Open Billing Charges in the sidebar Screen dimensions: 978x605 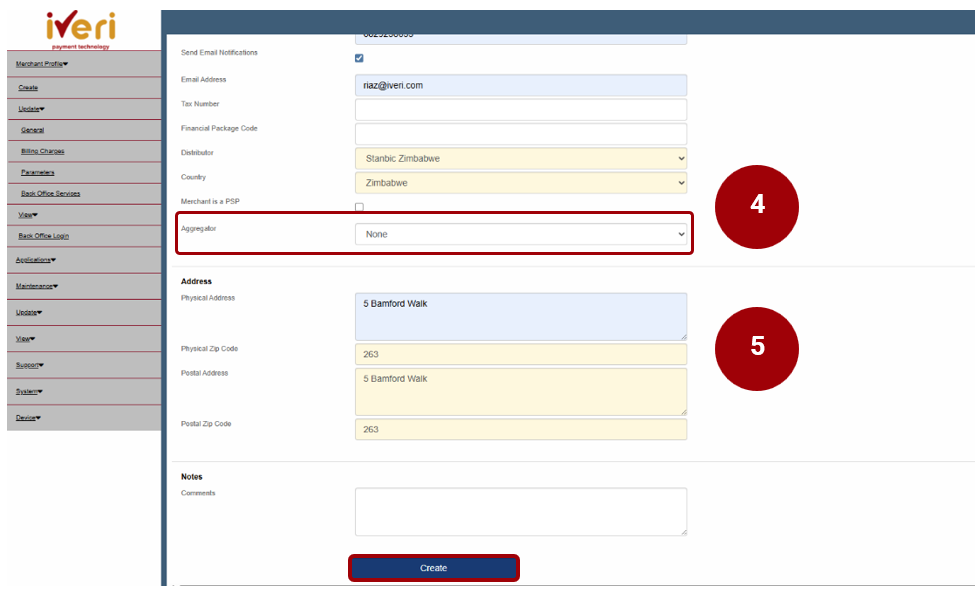42,151
